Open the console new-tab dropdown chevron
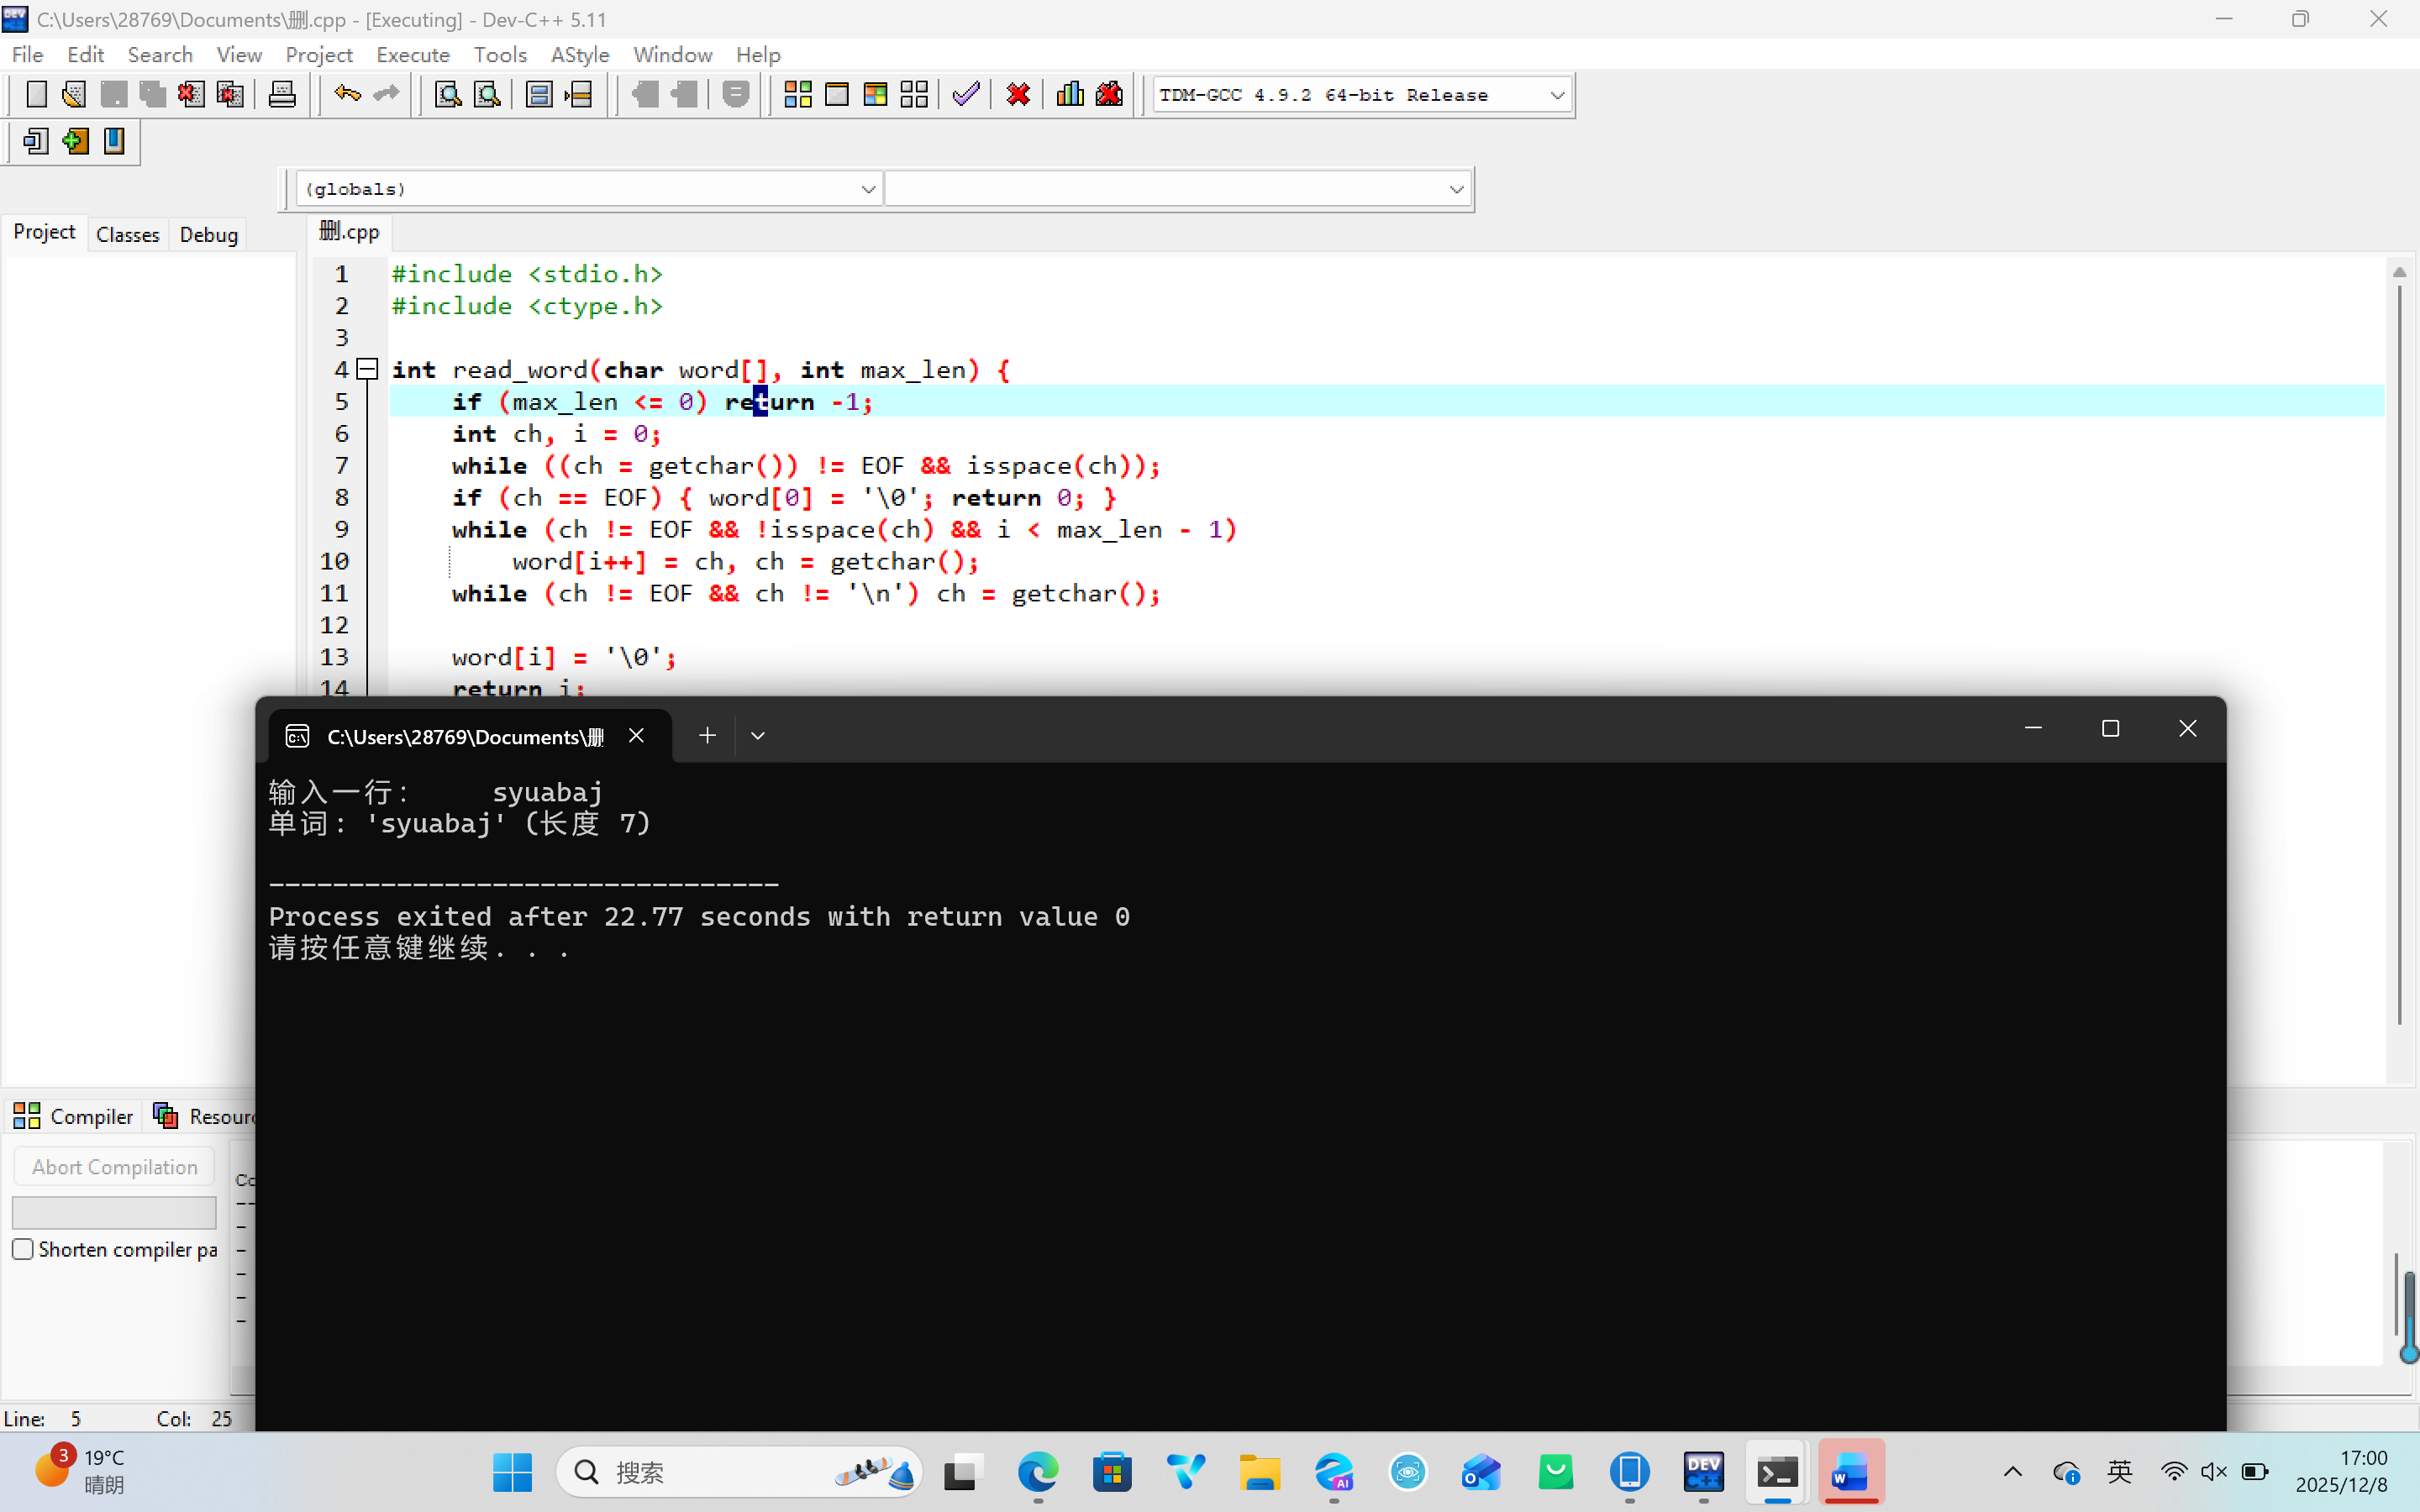This screenshot has width=2420, height=1512. pos(758,736)
